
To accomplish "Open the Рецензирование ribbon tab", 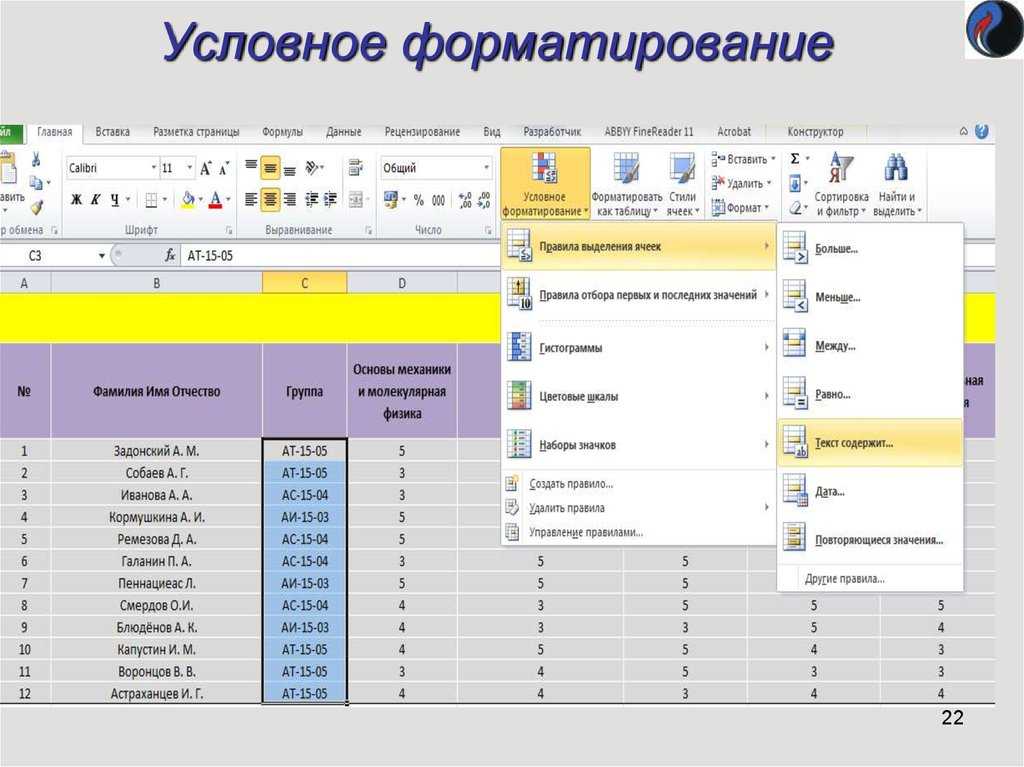I will (x=422, y=132).
